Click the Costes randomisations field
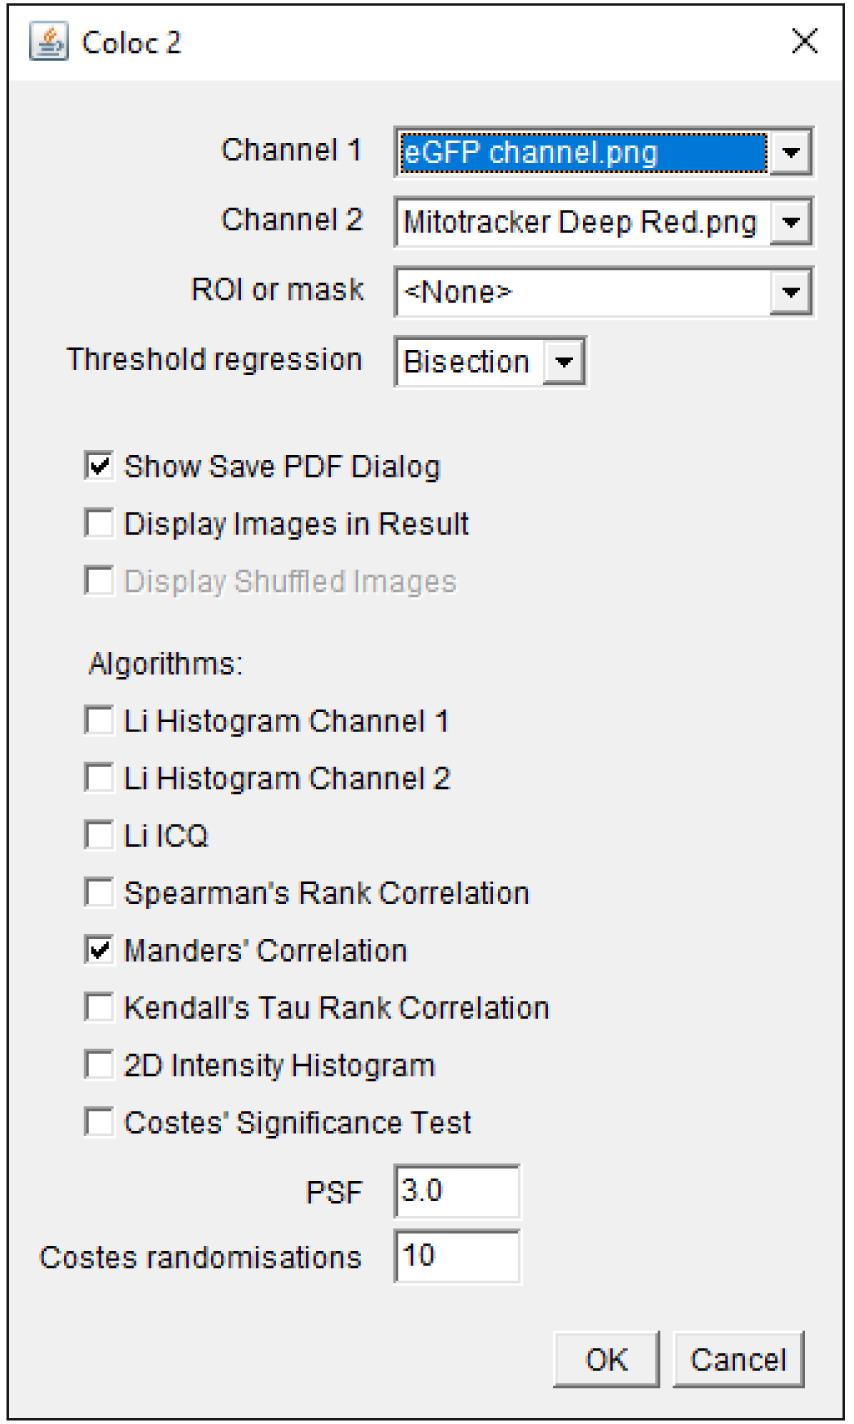Screen dimensions: 854x1424 tap(457, 1256)
